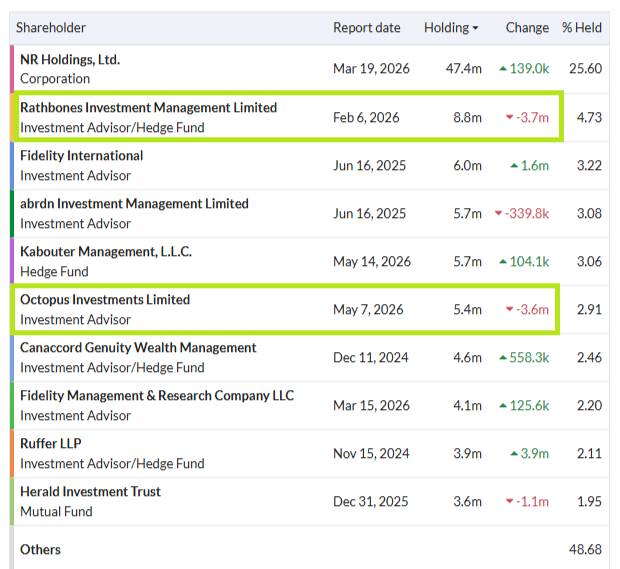Click green up arrow beside 139.0k
This screenshot has height=569, width=620.
click(503, 69)
